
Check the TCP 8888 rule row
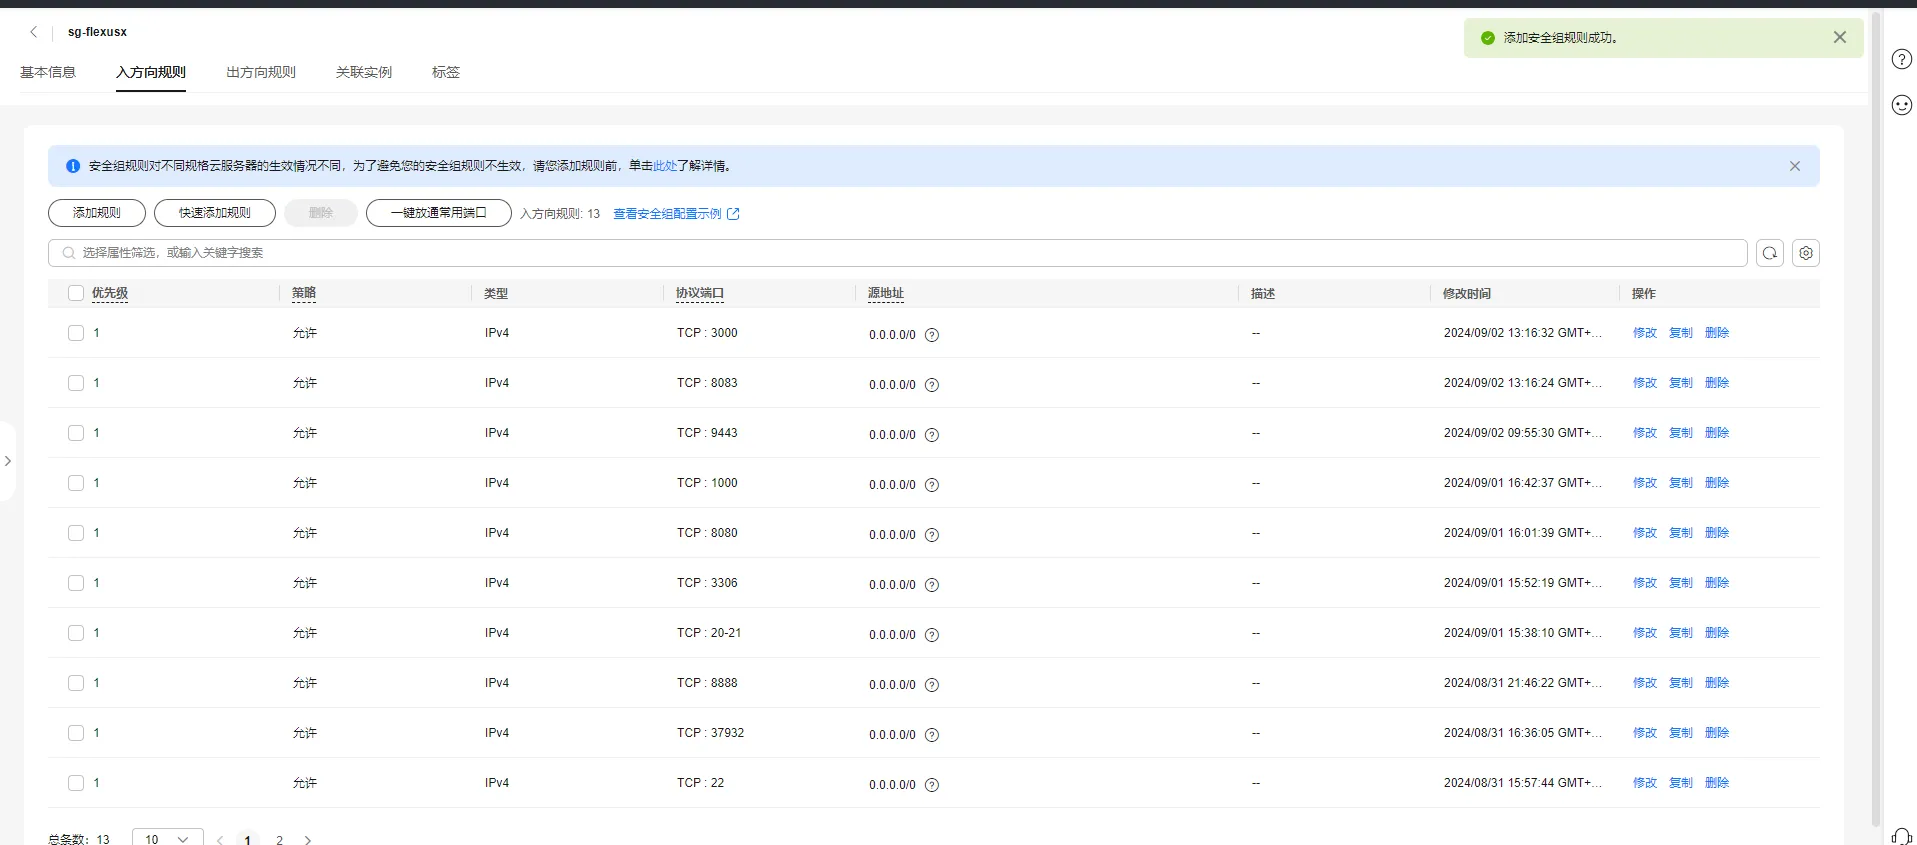[76, 683]
